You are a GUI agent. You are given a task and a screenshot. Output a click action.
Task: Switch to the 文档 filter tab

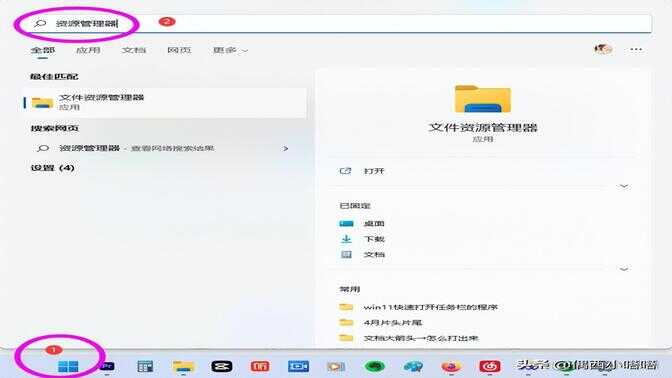coord(134,50)
